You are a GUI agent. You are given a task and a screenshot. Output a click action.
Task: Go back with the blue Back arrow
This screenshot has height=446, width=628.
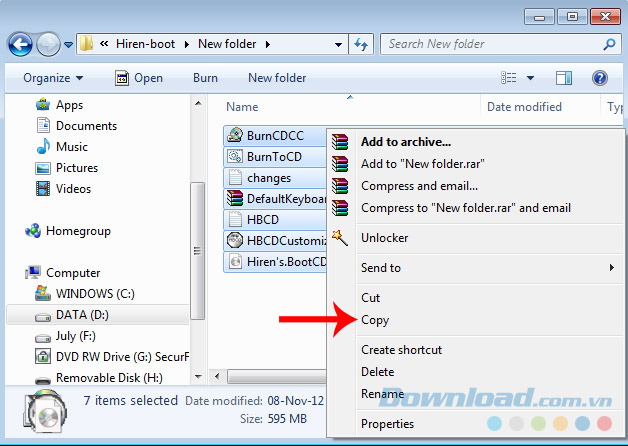[20, 44]
